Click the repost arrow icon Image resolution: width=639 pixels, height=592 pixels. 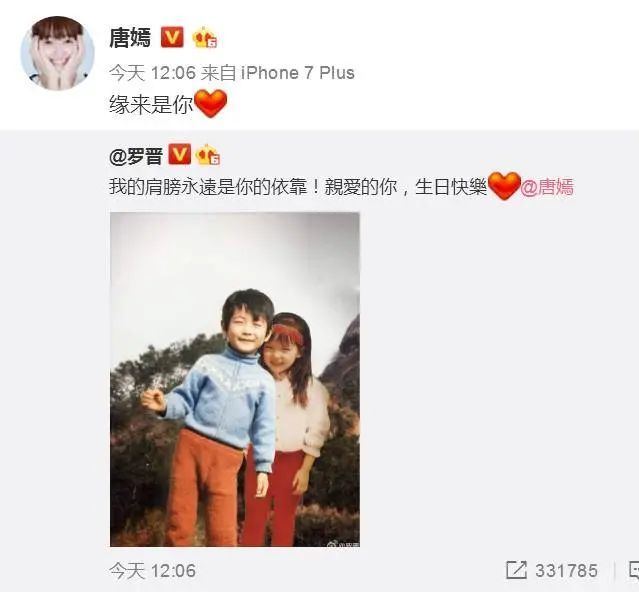[x=516, y=570]
